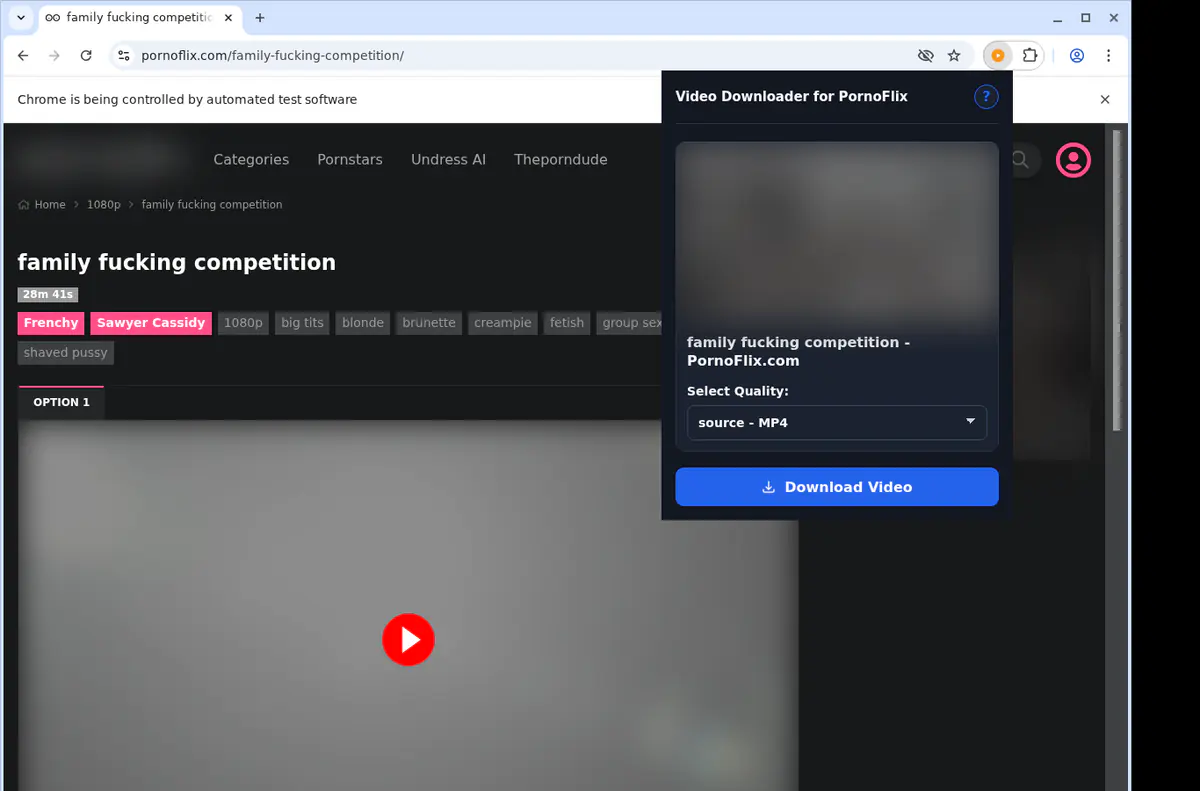Click the Frenchy pink tag
Viewport: 1200px width, 791px height.
(51, 323)
